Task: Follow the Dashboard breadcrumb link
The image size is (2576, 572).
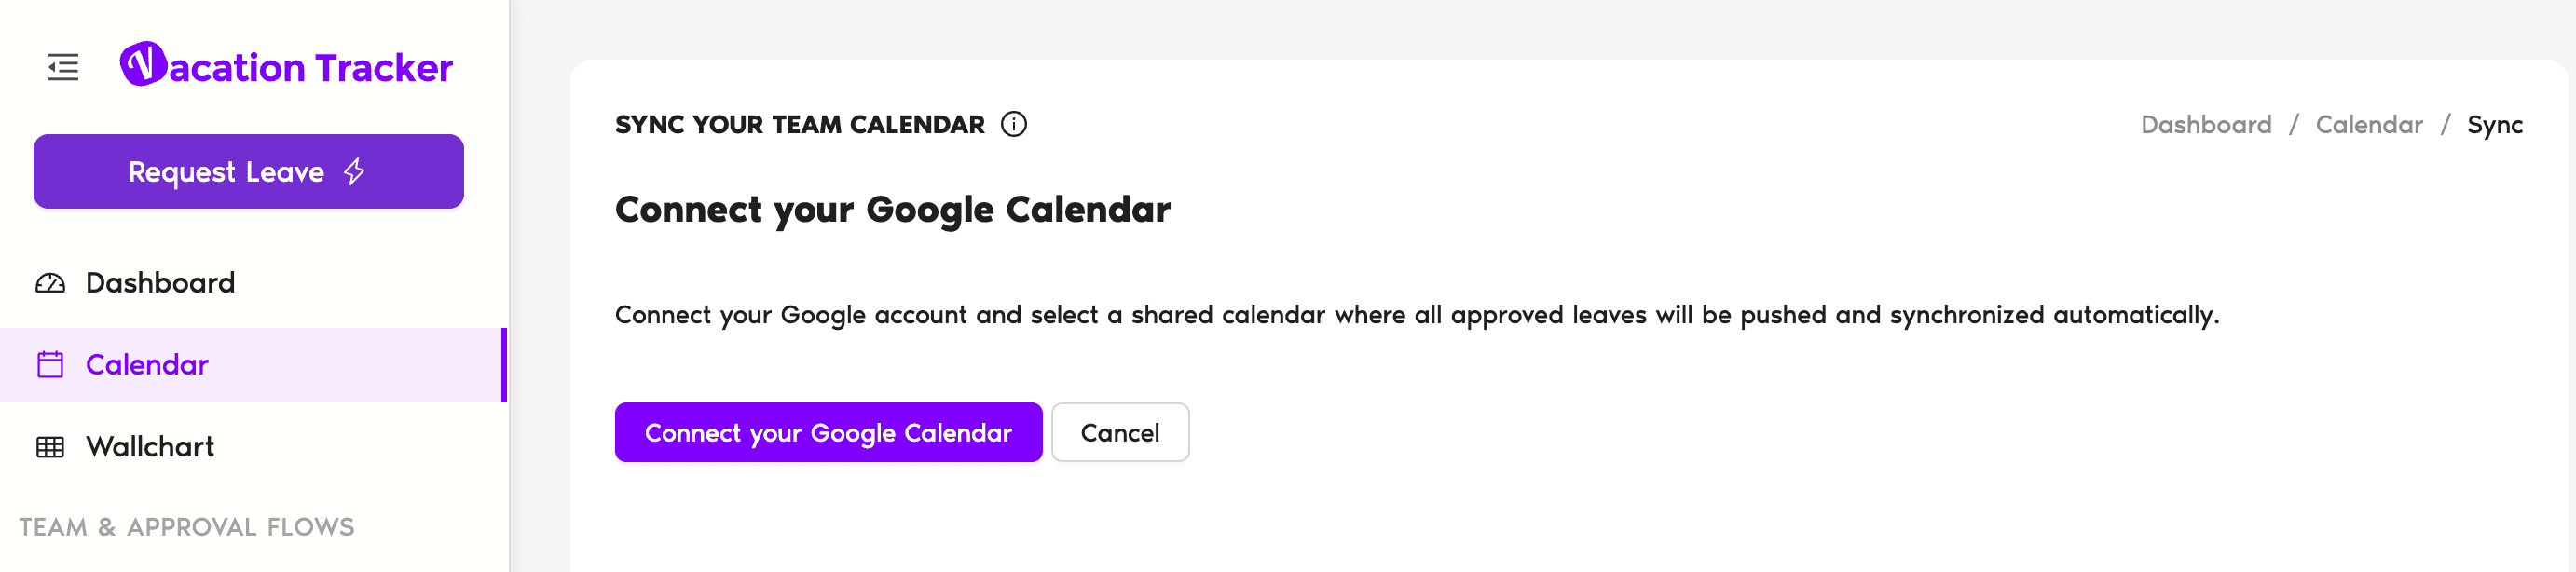Action: (x=2205, y=125)
